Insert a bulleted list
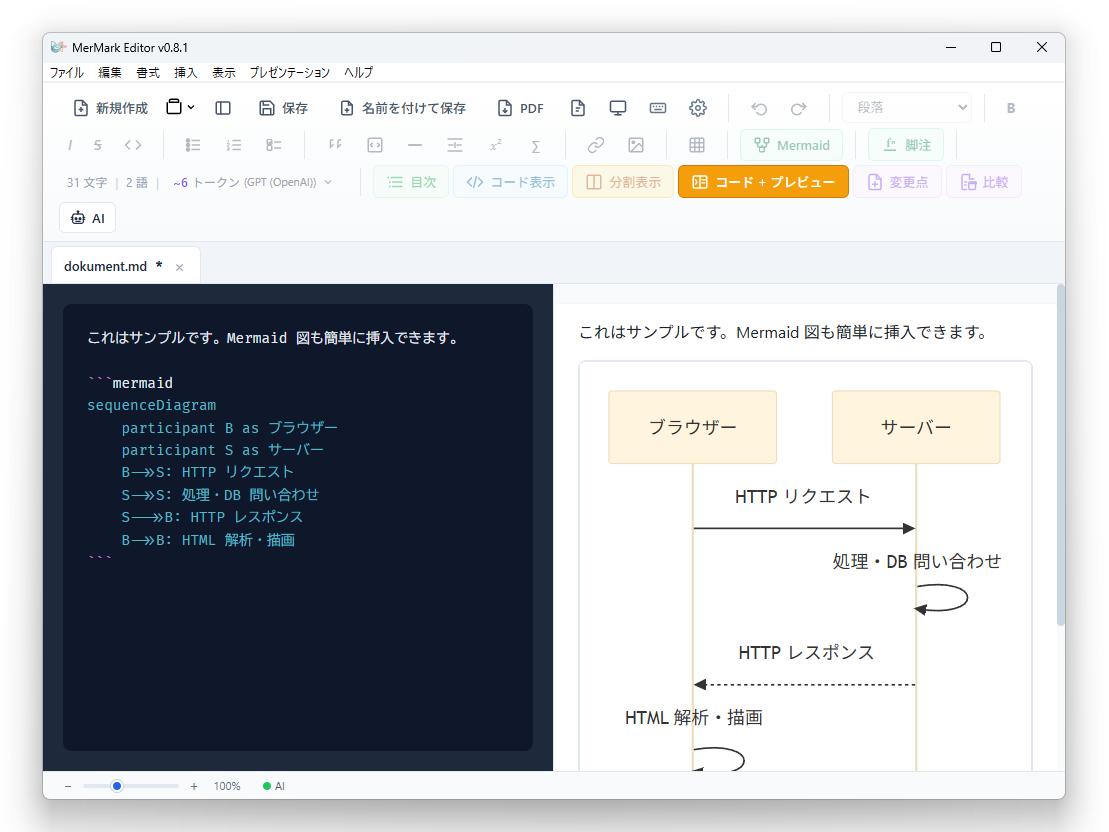This screenshot has height=832, width=1109. [192, 145]
